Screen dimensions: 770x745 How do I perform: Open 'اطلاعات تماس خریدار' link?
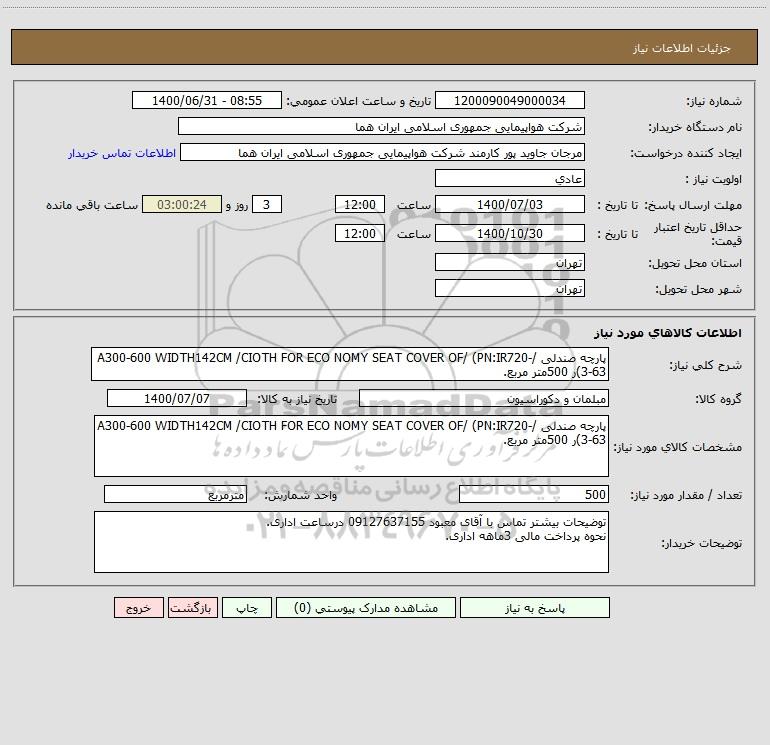[122, 153]
